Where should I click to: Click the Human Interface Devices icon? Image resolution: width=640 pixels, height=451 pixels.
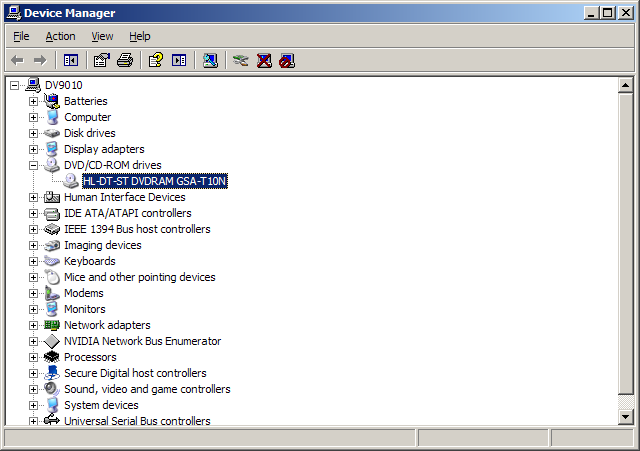[x=52, y=197]
